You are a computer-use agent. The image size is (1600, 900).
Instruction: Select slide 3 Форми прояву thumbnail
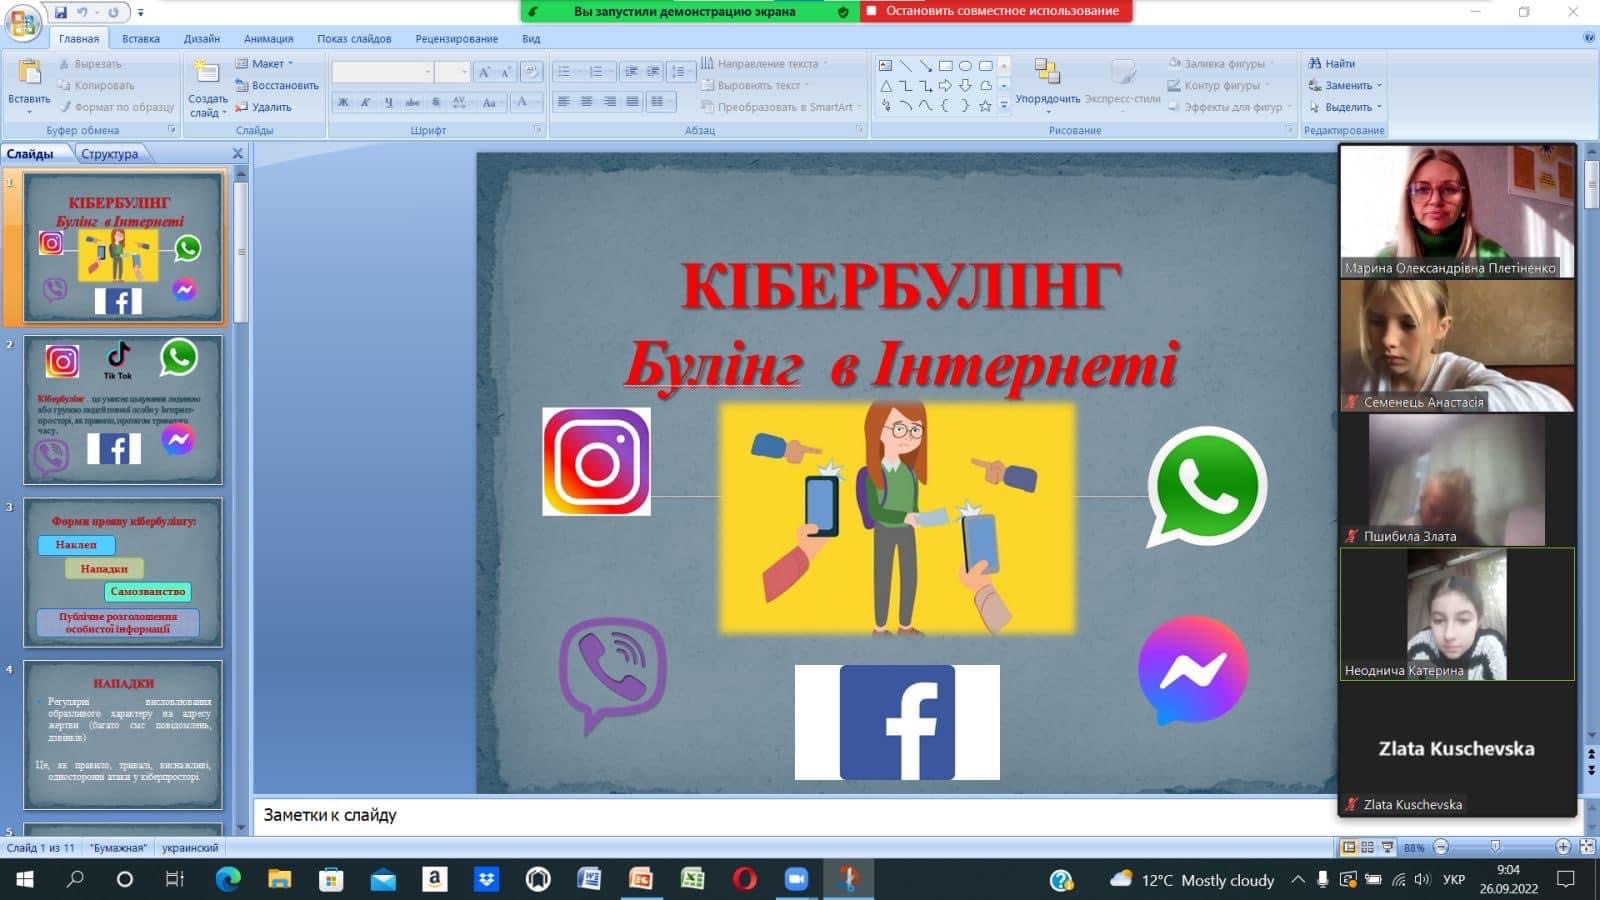[x=123, y=573]
